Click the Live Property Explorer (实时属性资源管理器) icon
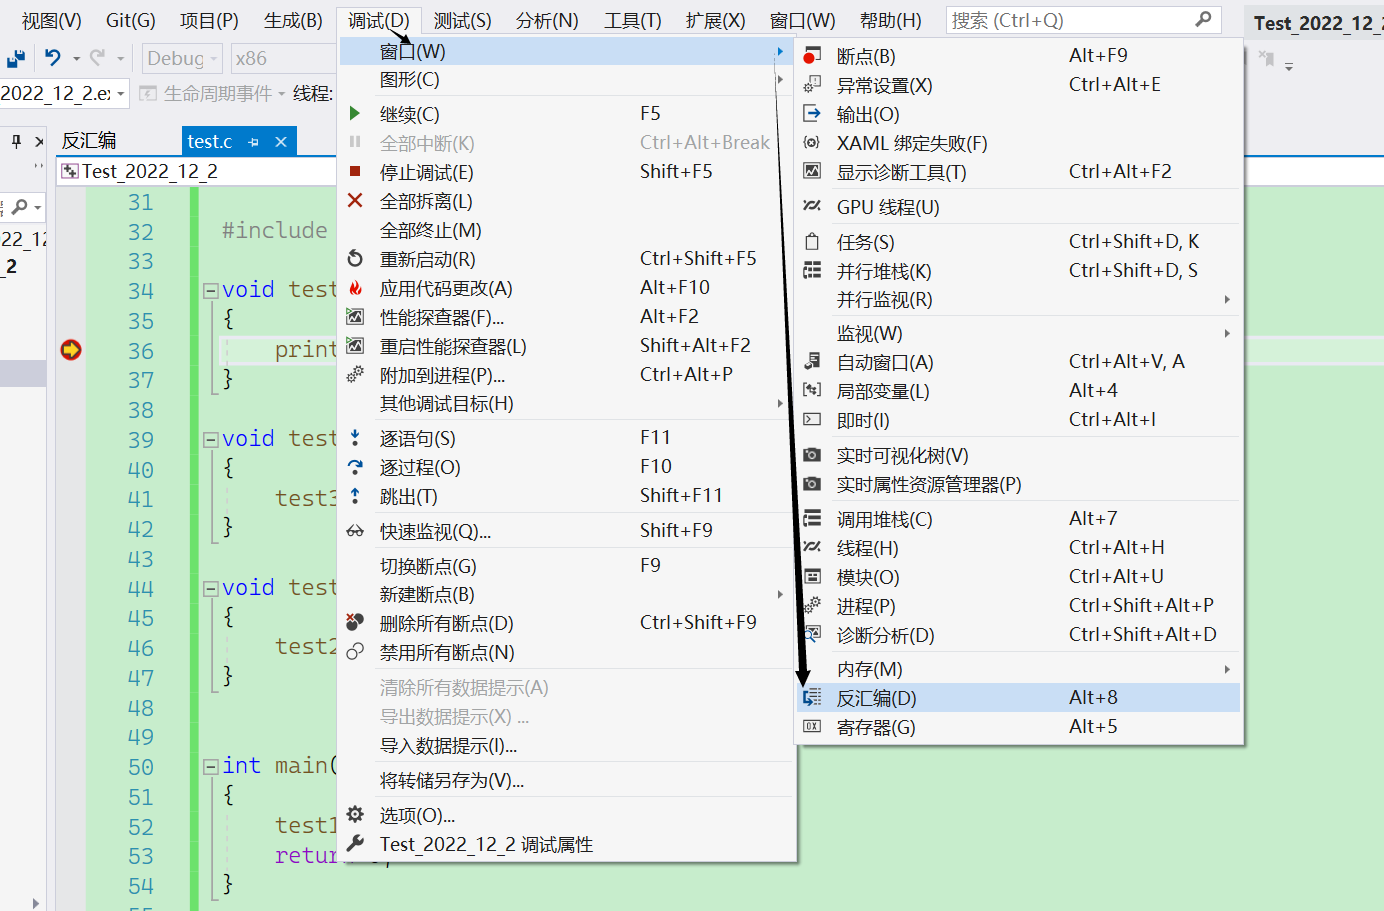Screen dimensions: 1384x911 812,484
